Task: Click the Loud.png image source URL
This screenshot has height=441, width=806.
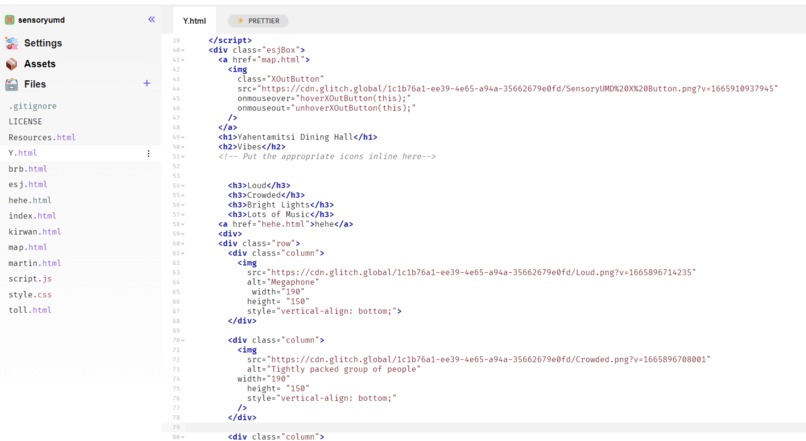Action: [483, 272]
